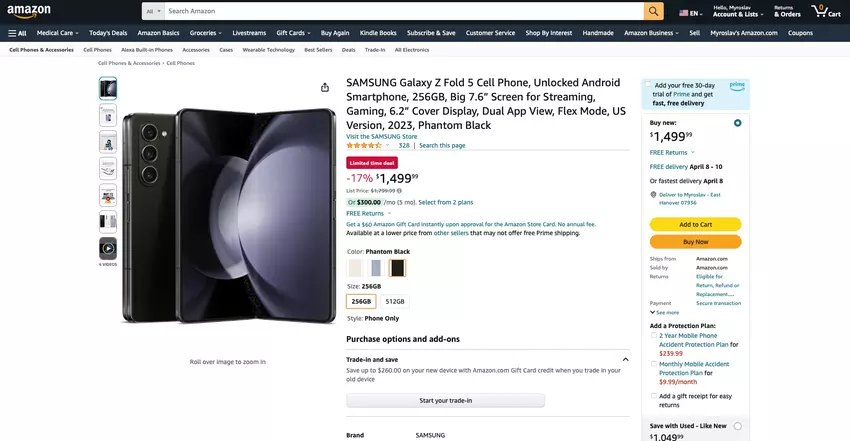The width and height of the screenshot is (850, 441).
Task: Click the list price info icon
Action: (399, 190)
